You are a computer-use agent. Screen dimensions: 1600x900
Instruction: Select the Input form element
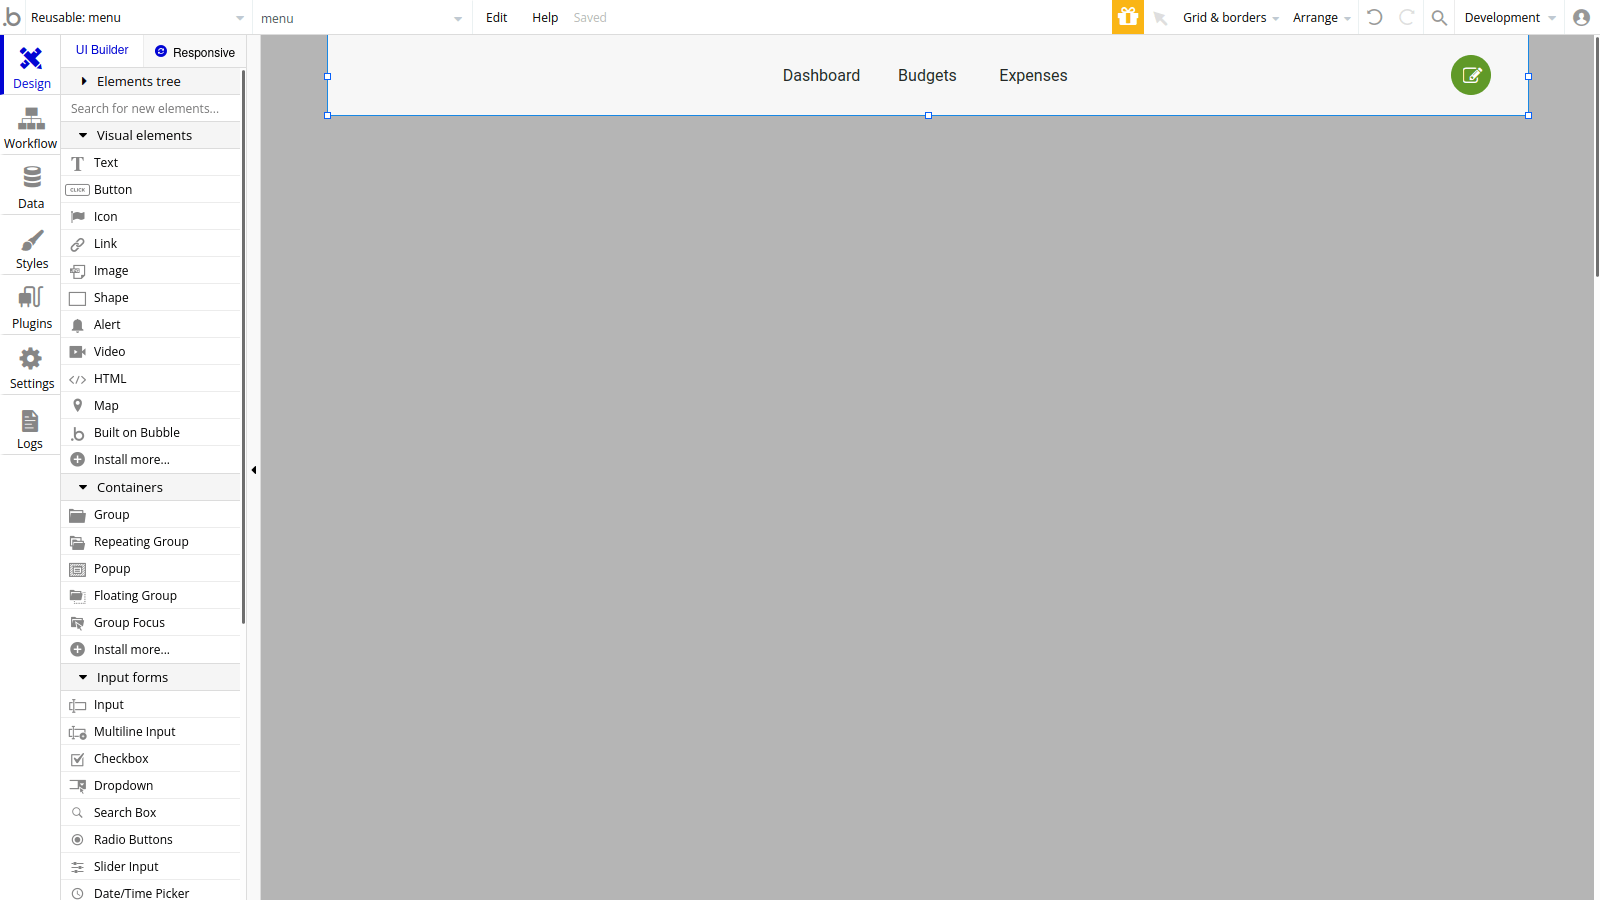(x=151, y=704)
